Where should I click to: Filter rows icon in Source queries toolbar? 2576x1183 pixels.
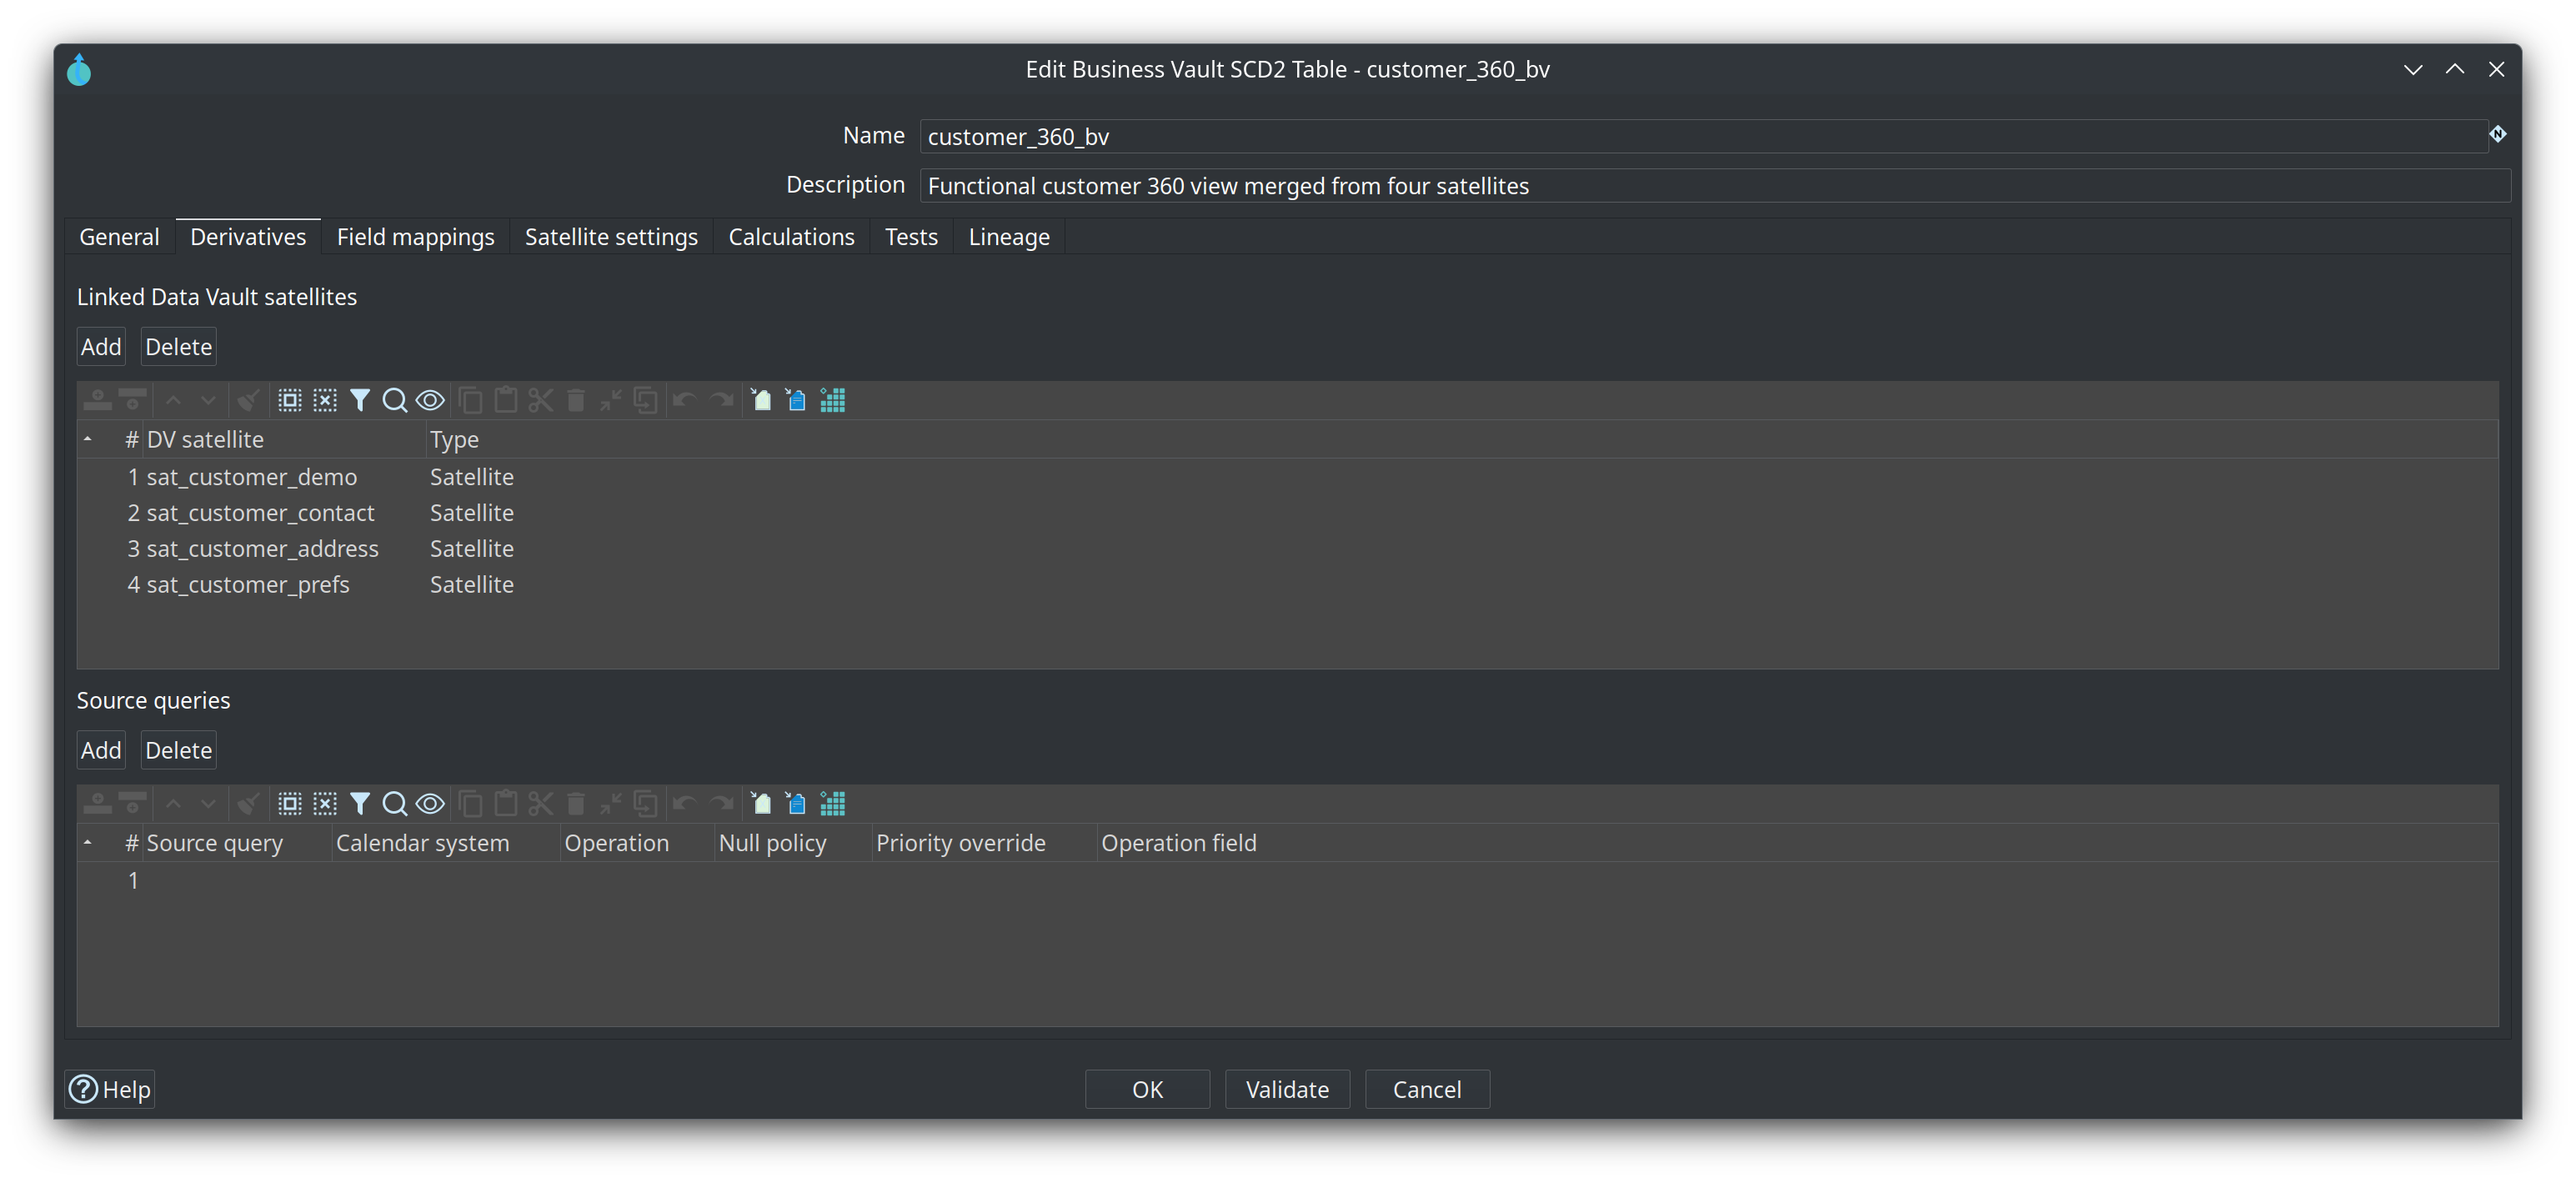[360, 803]
